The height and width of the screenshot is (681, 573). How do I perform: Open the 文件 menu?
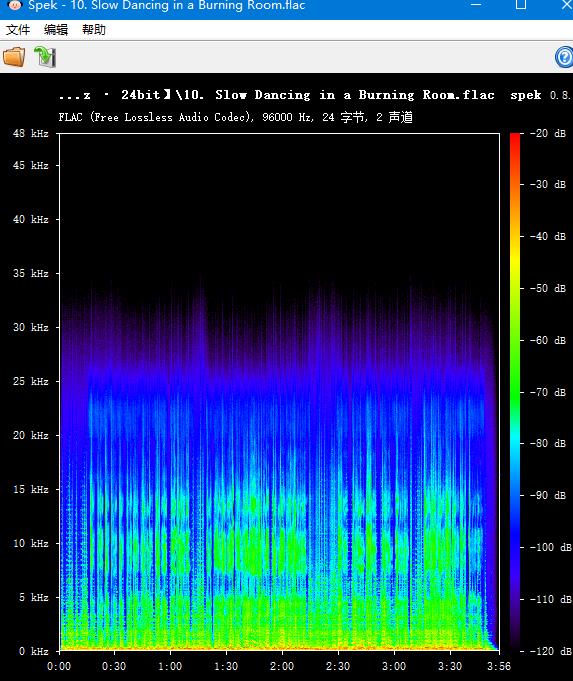point(18,30)
